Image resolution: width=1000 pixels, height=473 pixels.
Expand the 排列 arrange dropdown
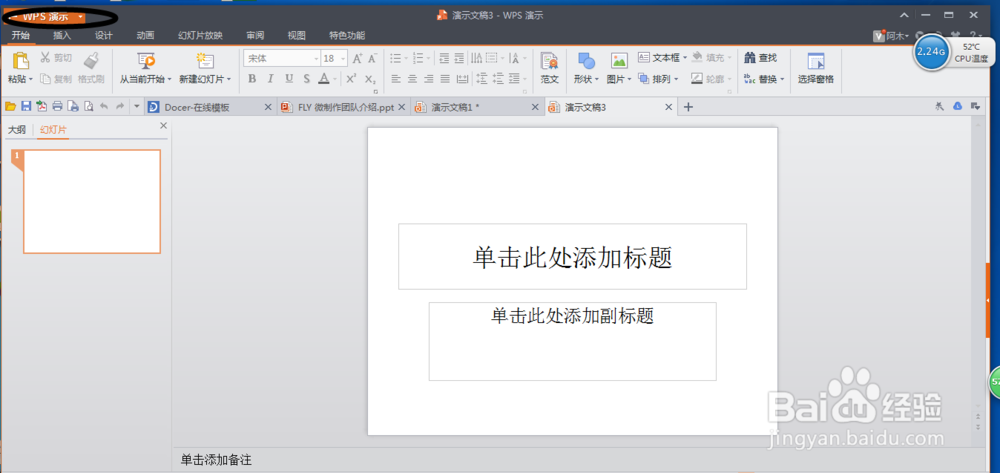pyautogui.click(x=675, y=80)
